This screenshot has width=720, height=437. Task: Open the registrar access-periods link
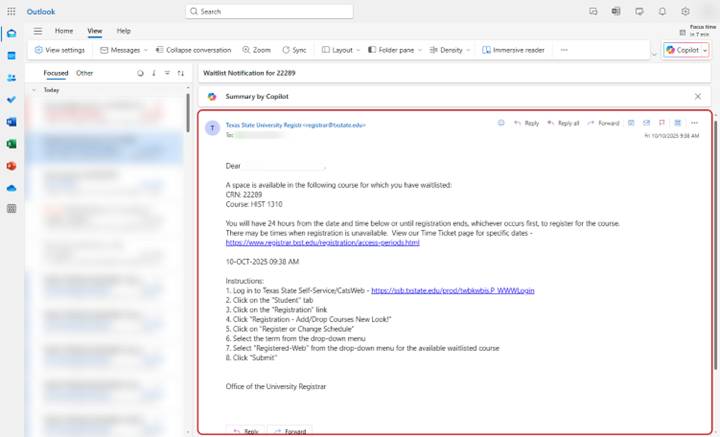pos(322,242)
